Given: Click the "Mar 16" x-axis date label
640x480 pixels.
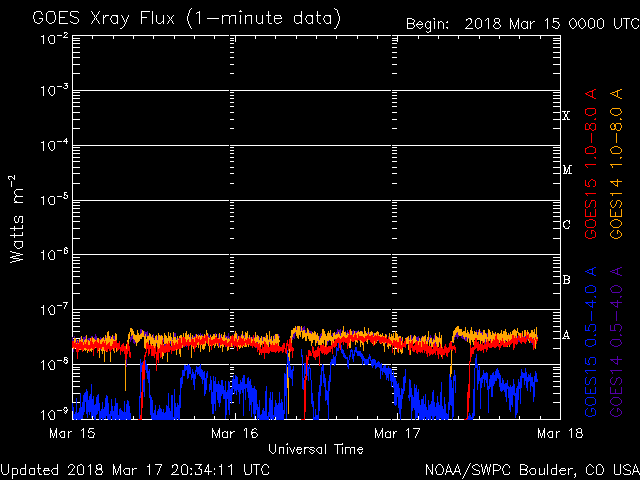Looking at the screenshot, I should (x=235, y=433).
